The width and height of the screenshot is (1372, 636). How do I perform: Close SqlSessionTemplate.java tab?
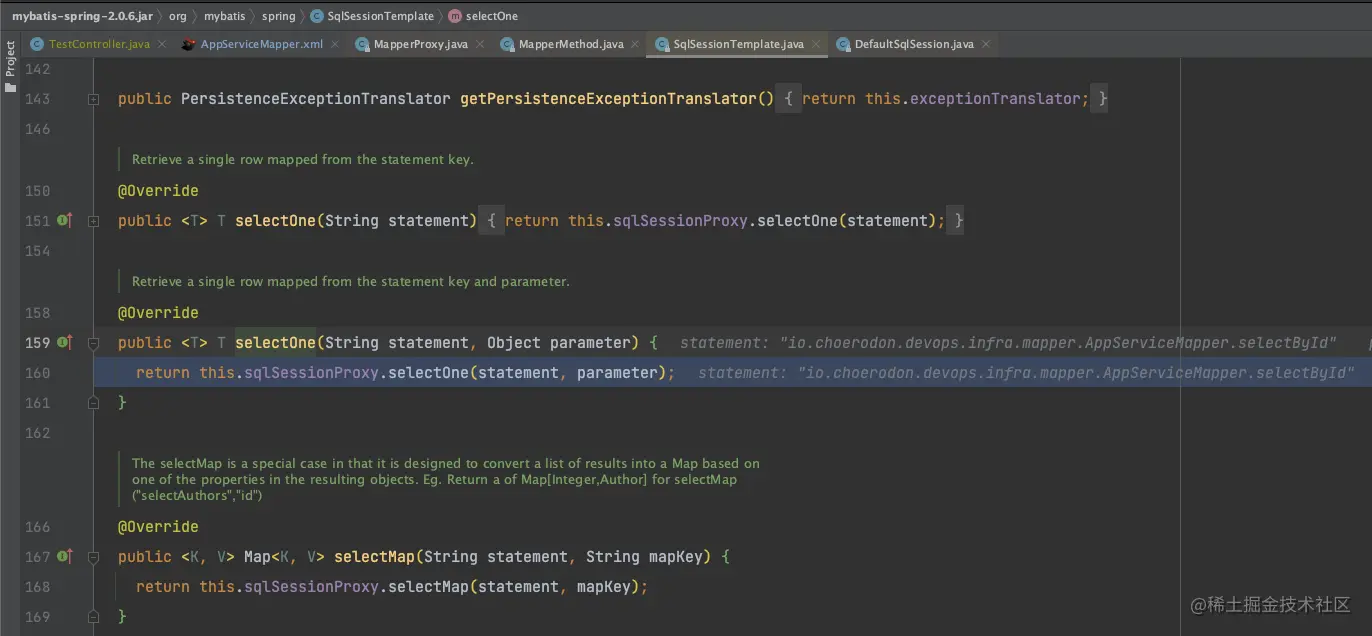pyautogui.click(x=816, y=45)
